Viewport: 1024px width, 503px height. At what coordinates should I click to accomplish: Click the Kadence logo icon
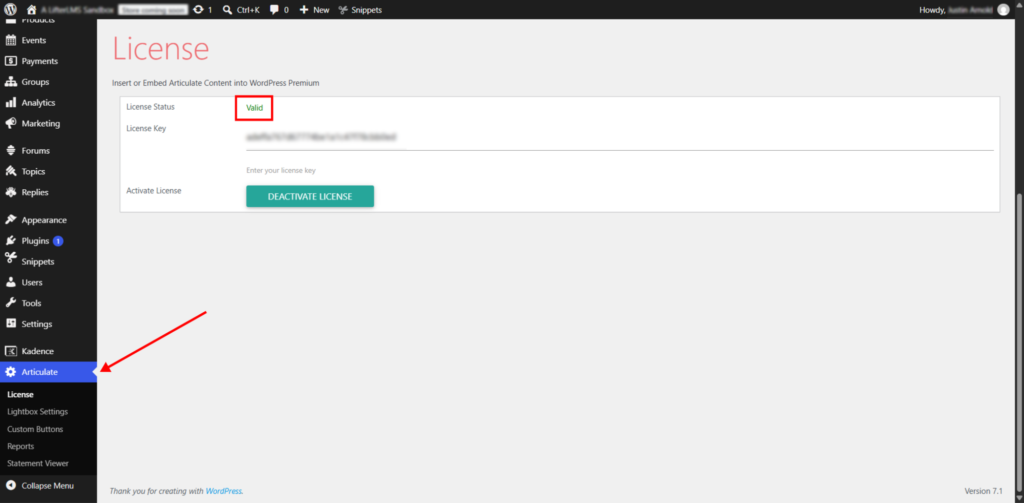pyautogui.click(x=10, y=351)
